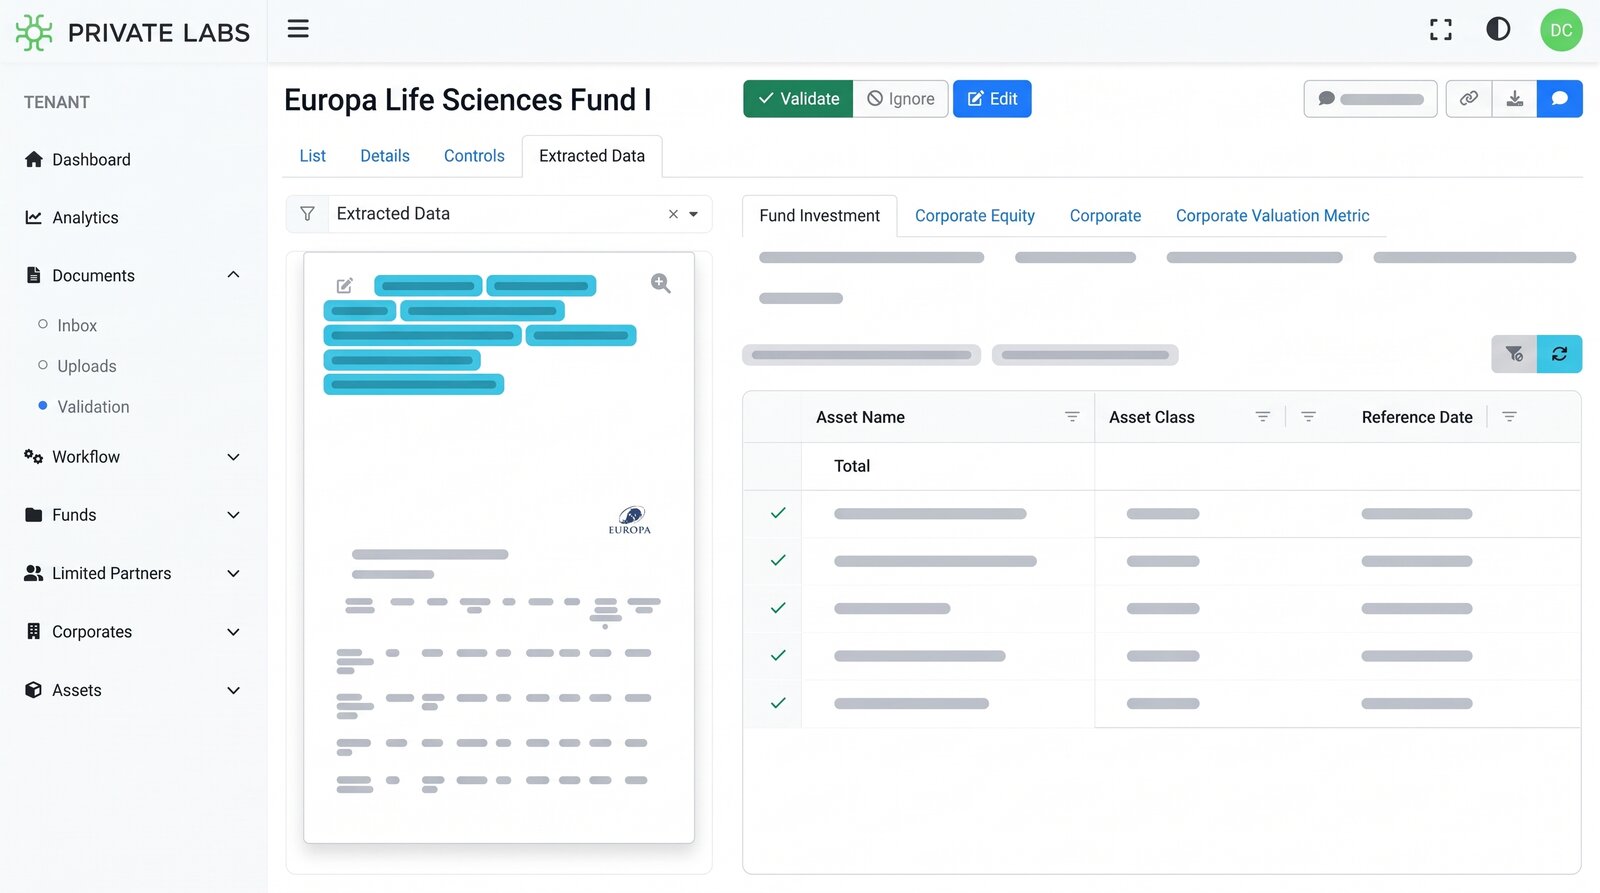This screenshot has height=893, width=1600.
Task: Refresh the extracted data table
Action: pos(1559,354)
